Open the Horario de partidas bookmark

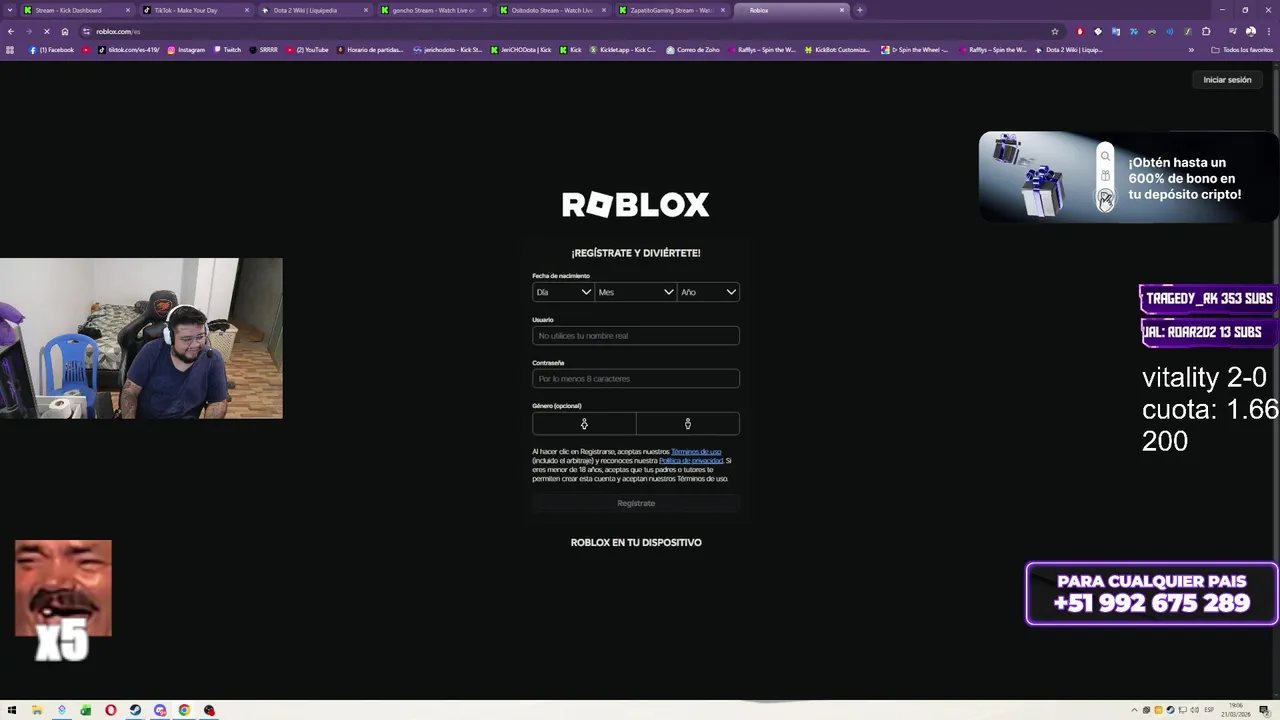pyautogui.click(x=370, y=50)
